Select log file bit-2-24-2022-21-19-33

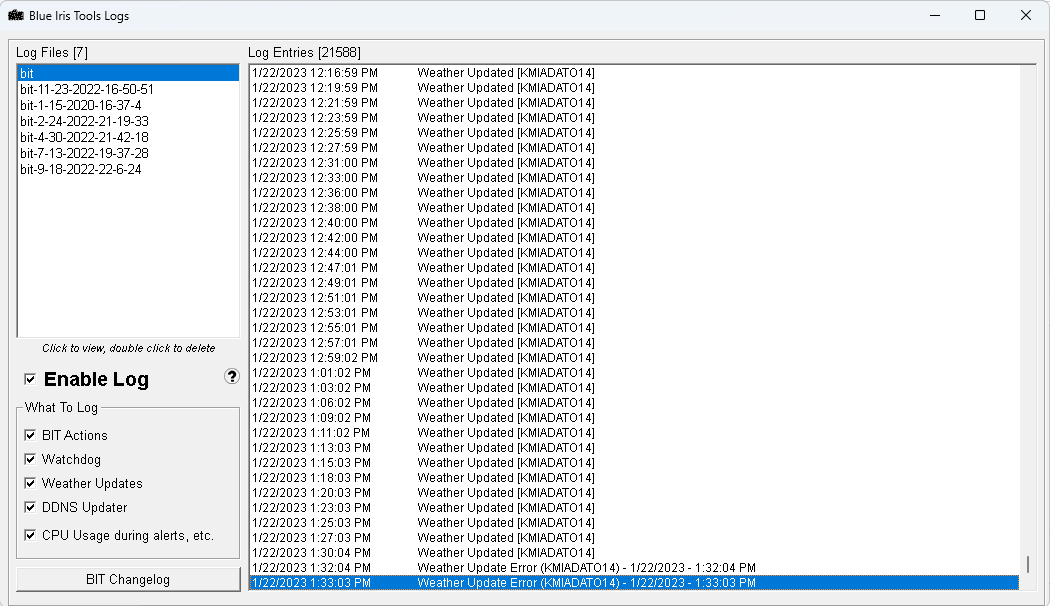[x=128, y=121]
